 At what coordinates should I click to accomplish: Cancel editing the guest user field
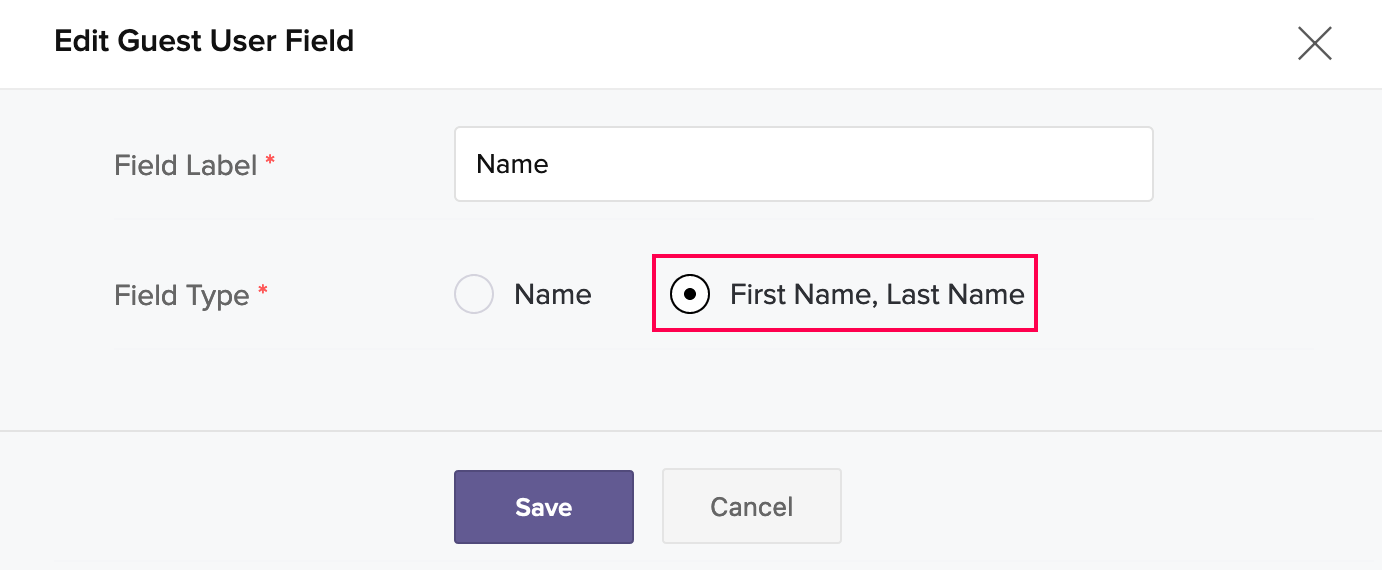click(x=751, y=507)
